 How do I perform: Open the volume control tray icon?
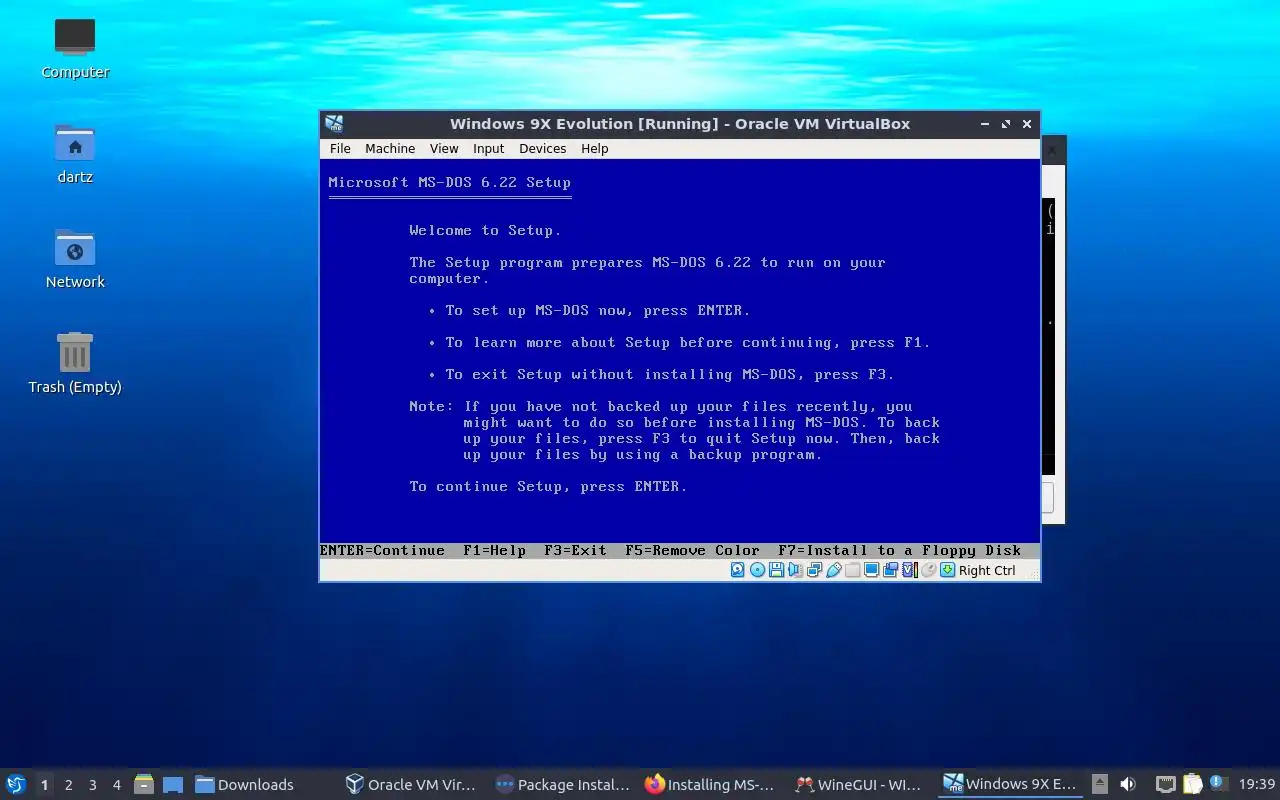click(x=1128, y=784)
